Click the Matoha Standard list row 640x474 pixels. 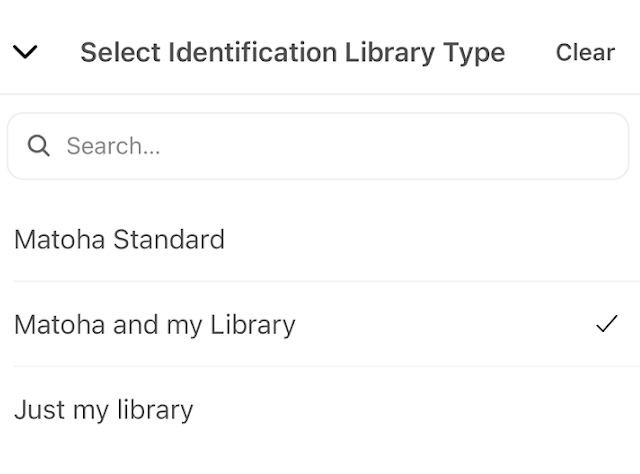320,240
